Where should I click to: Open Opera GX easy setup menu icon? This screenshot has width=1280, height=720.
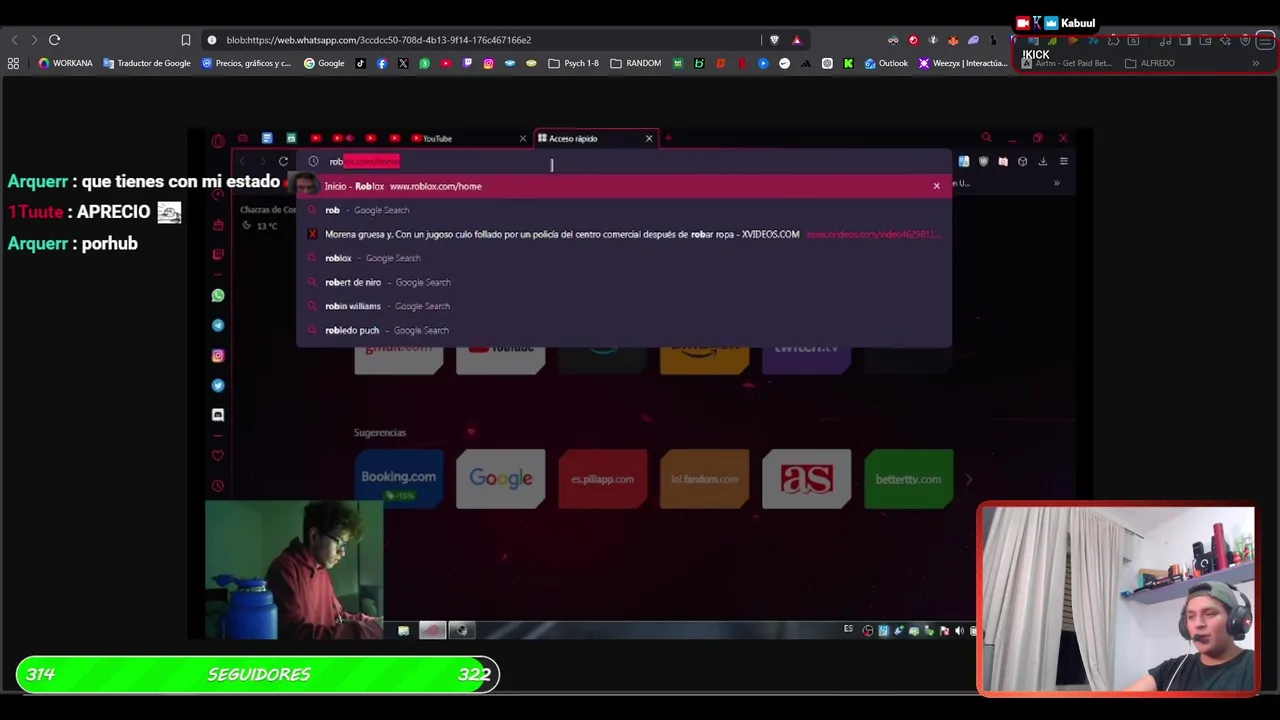click(x=1063, y=161)
